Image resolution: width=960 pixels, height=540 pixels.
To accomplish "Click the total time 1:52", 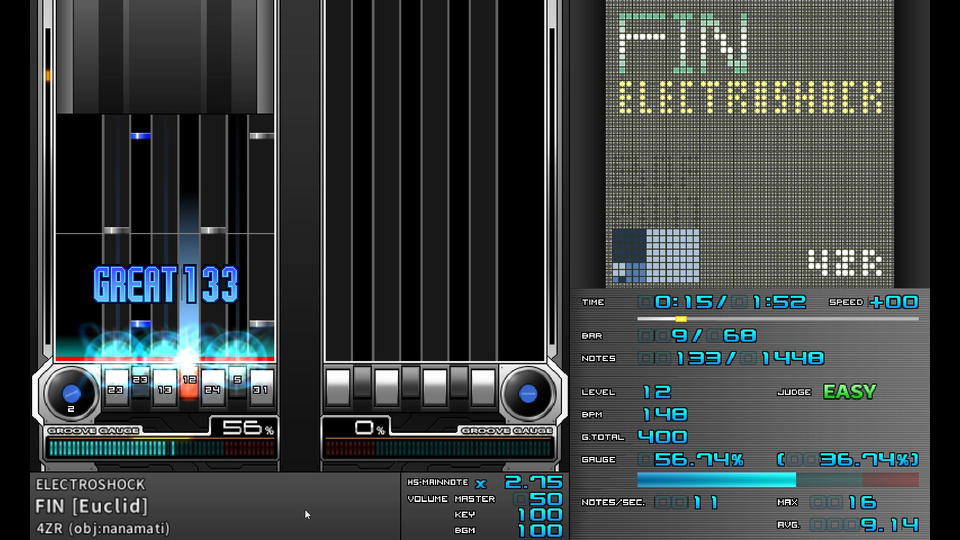I will (x=779, y=302).
